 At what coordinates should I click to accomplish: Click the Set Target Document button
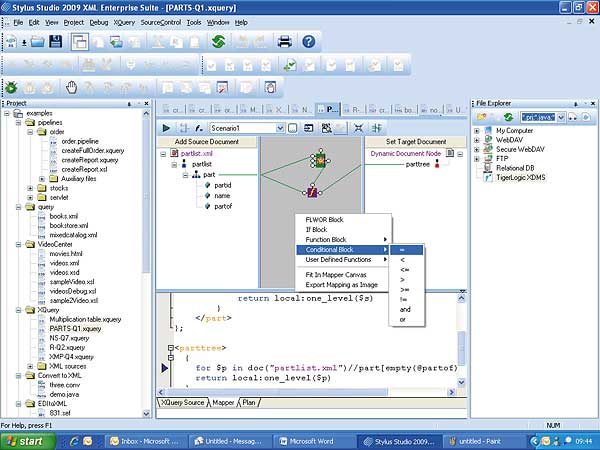pyautogui.click(x=416, y=142)
